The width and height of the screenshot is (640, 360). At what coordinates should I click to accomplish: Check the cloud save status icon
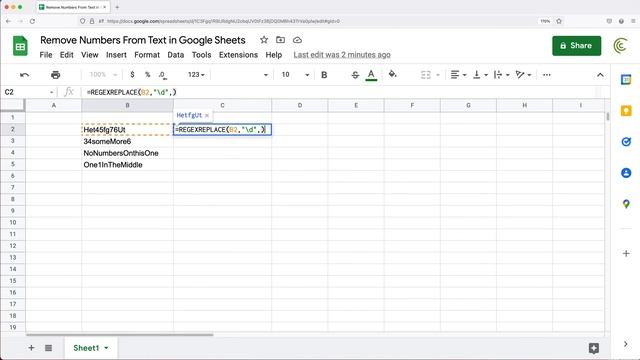coord(298,40)
